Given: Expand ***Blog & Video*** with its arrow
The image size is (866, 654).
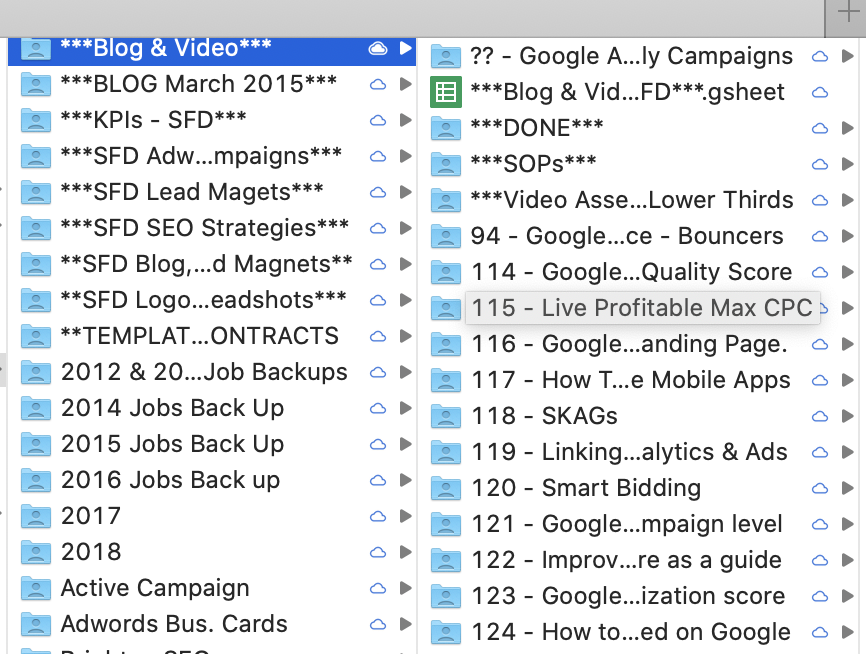Looking at the screenshot, I should (406, 48).
